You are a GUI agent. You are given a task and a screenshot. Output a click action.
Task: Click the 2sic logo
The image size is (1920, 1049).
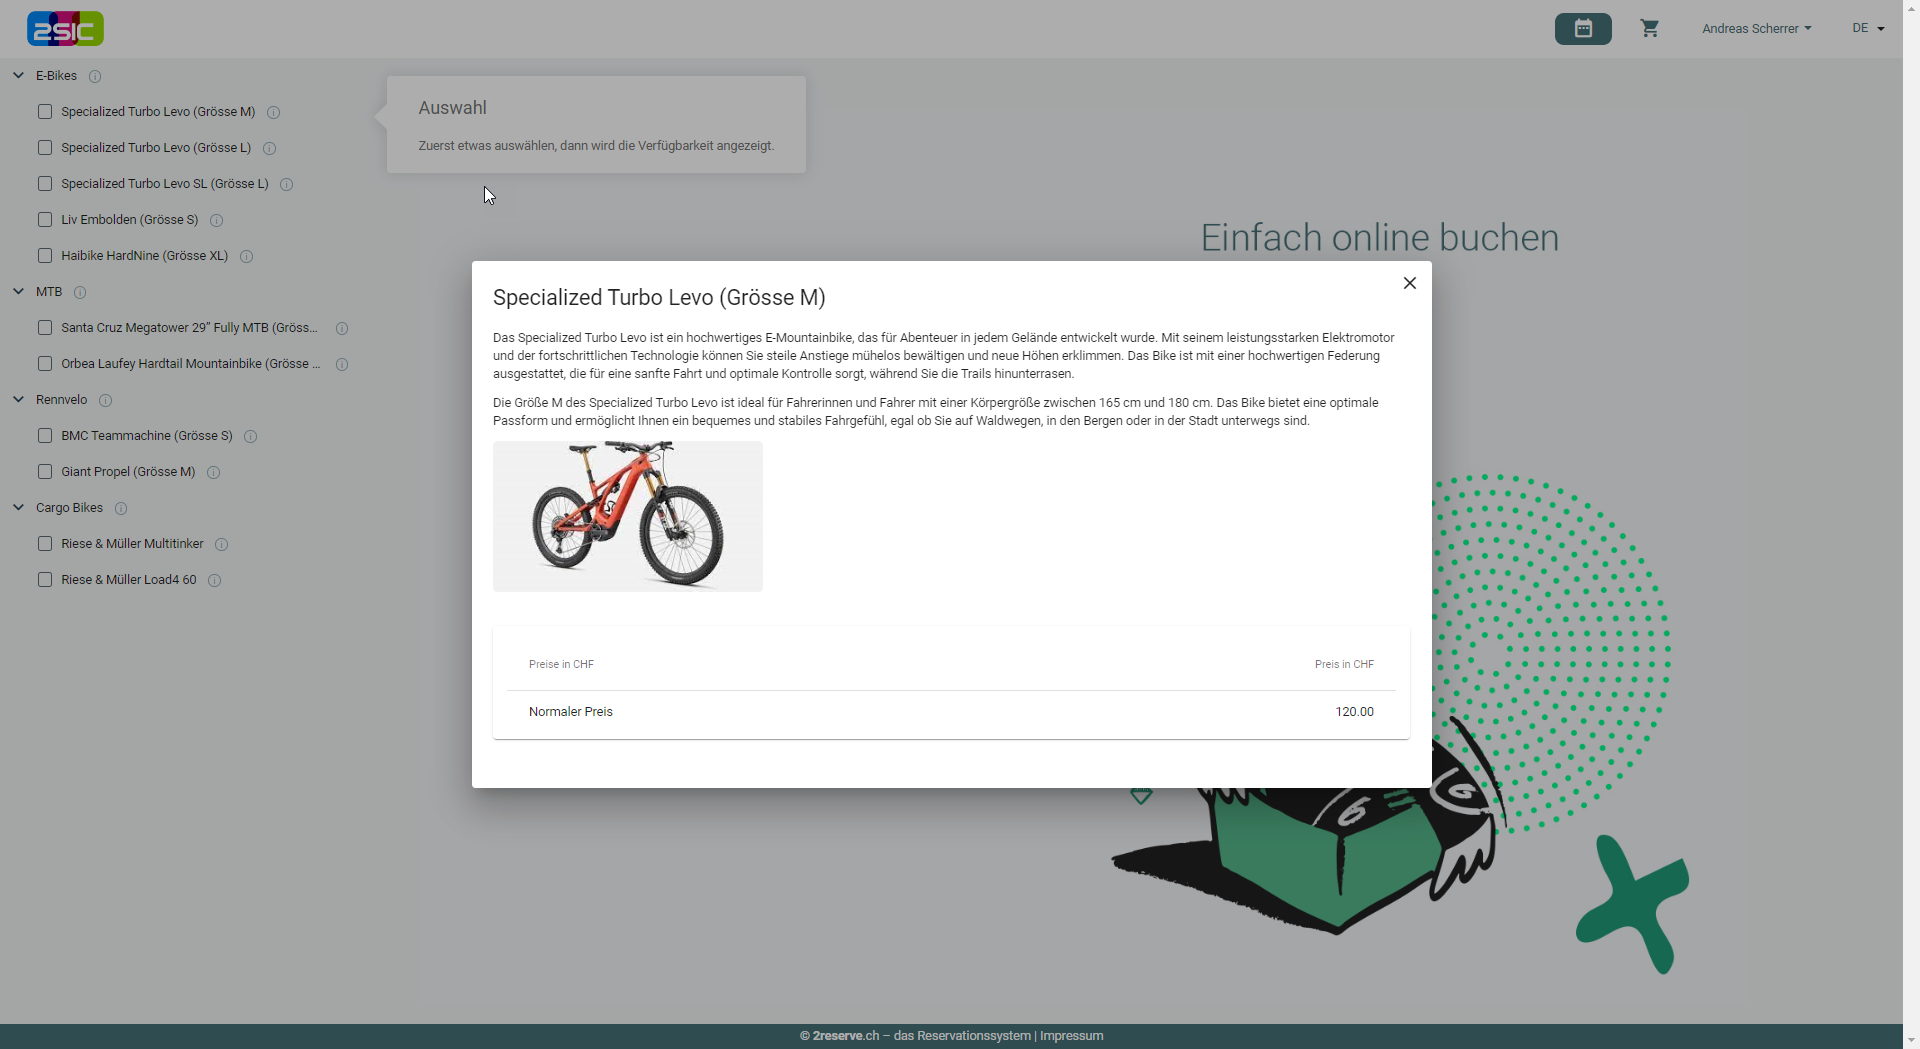(x=65, y=29)
